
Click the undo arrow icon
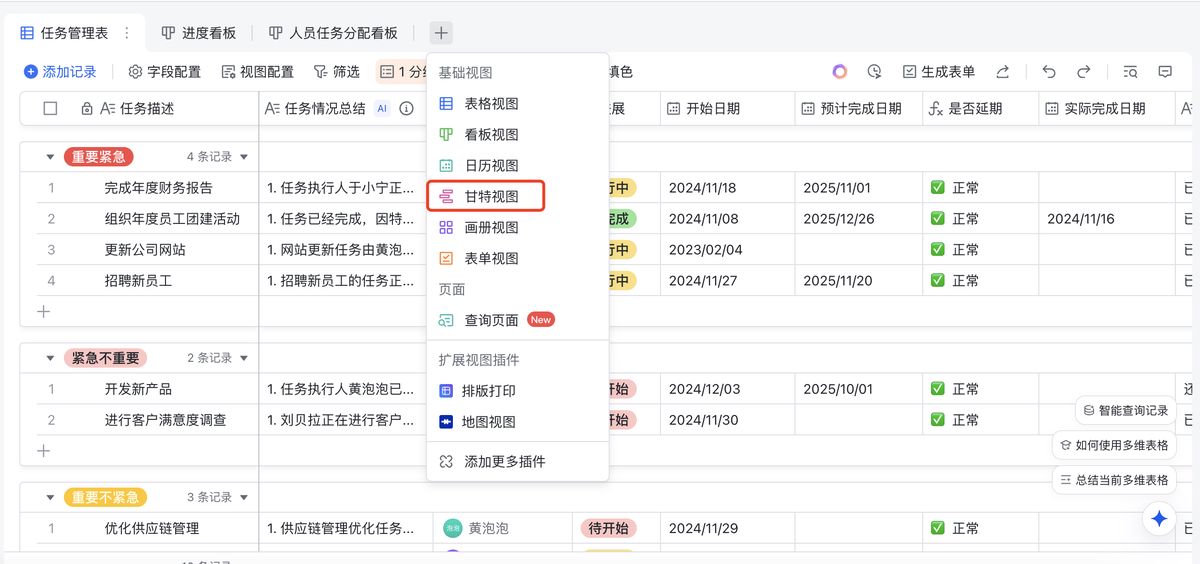(x=1048, y=72)
